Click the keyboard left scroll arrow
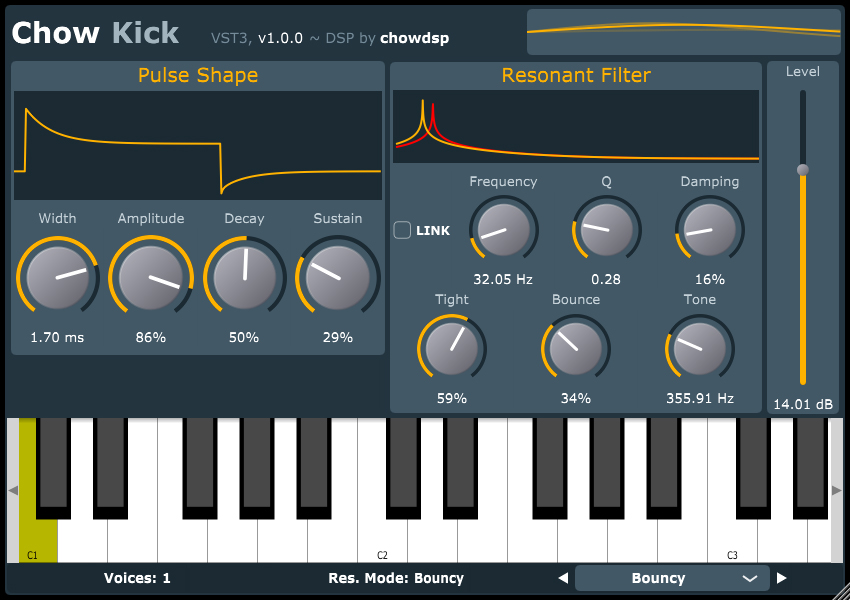 pyautogui.click(x=13, y=491)
